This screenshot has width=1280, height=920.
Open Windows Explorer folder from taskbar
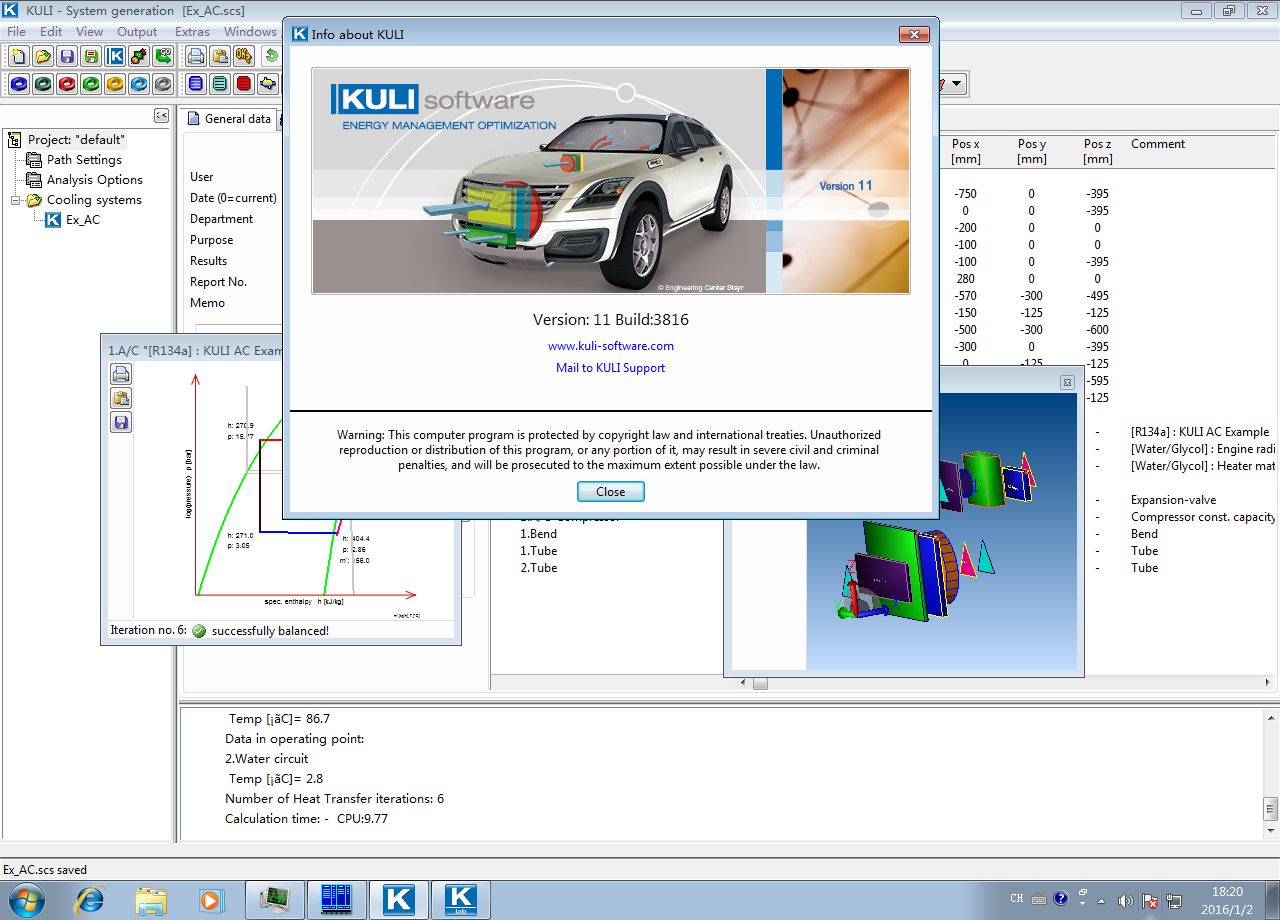151,899
